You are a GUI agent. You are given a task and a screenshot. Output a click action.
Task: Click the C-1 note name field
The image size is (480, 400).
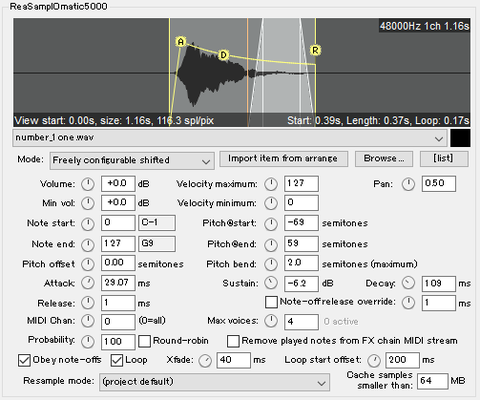pos(157,223)
